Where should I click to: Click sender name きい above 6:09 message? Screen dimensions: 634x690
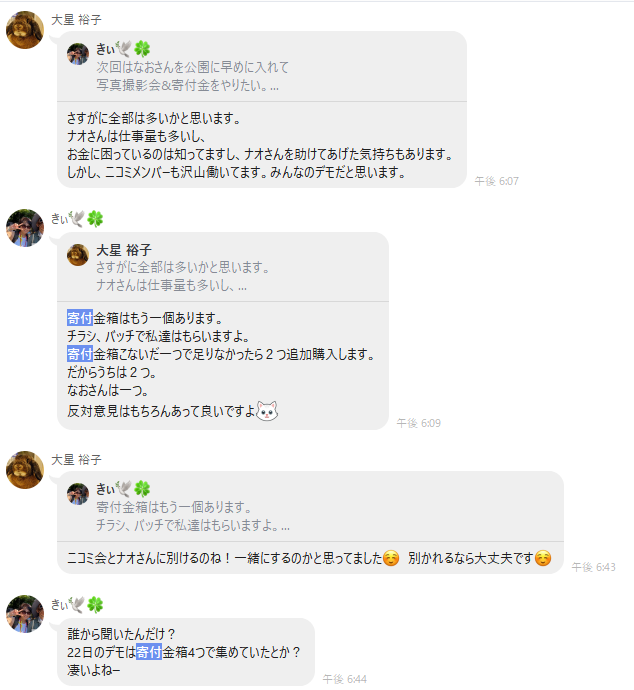(77, 218)
